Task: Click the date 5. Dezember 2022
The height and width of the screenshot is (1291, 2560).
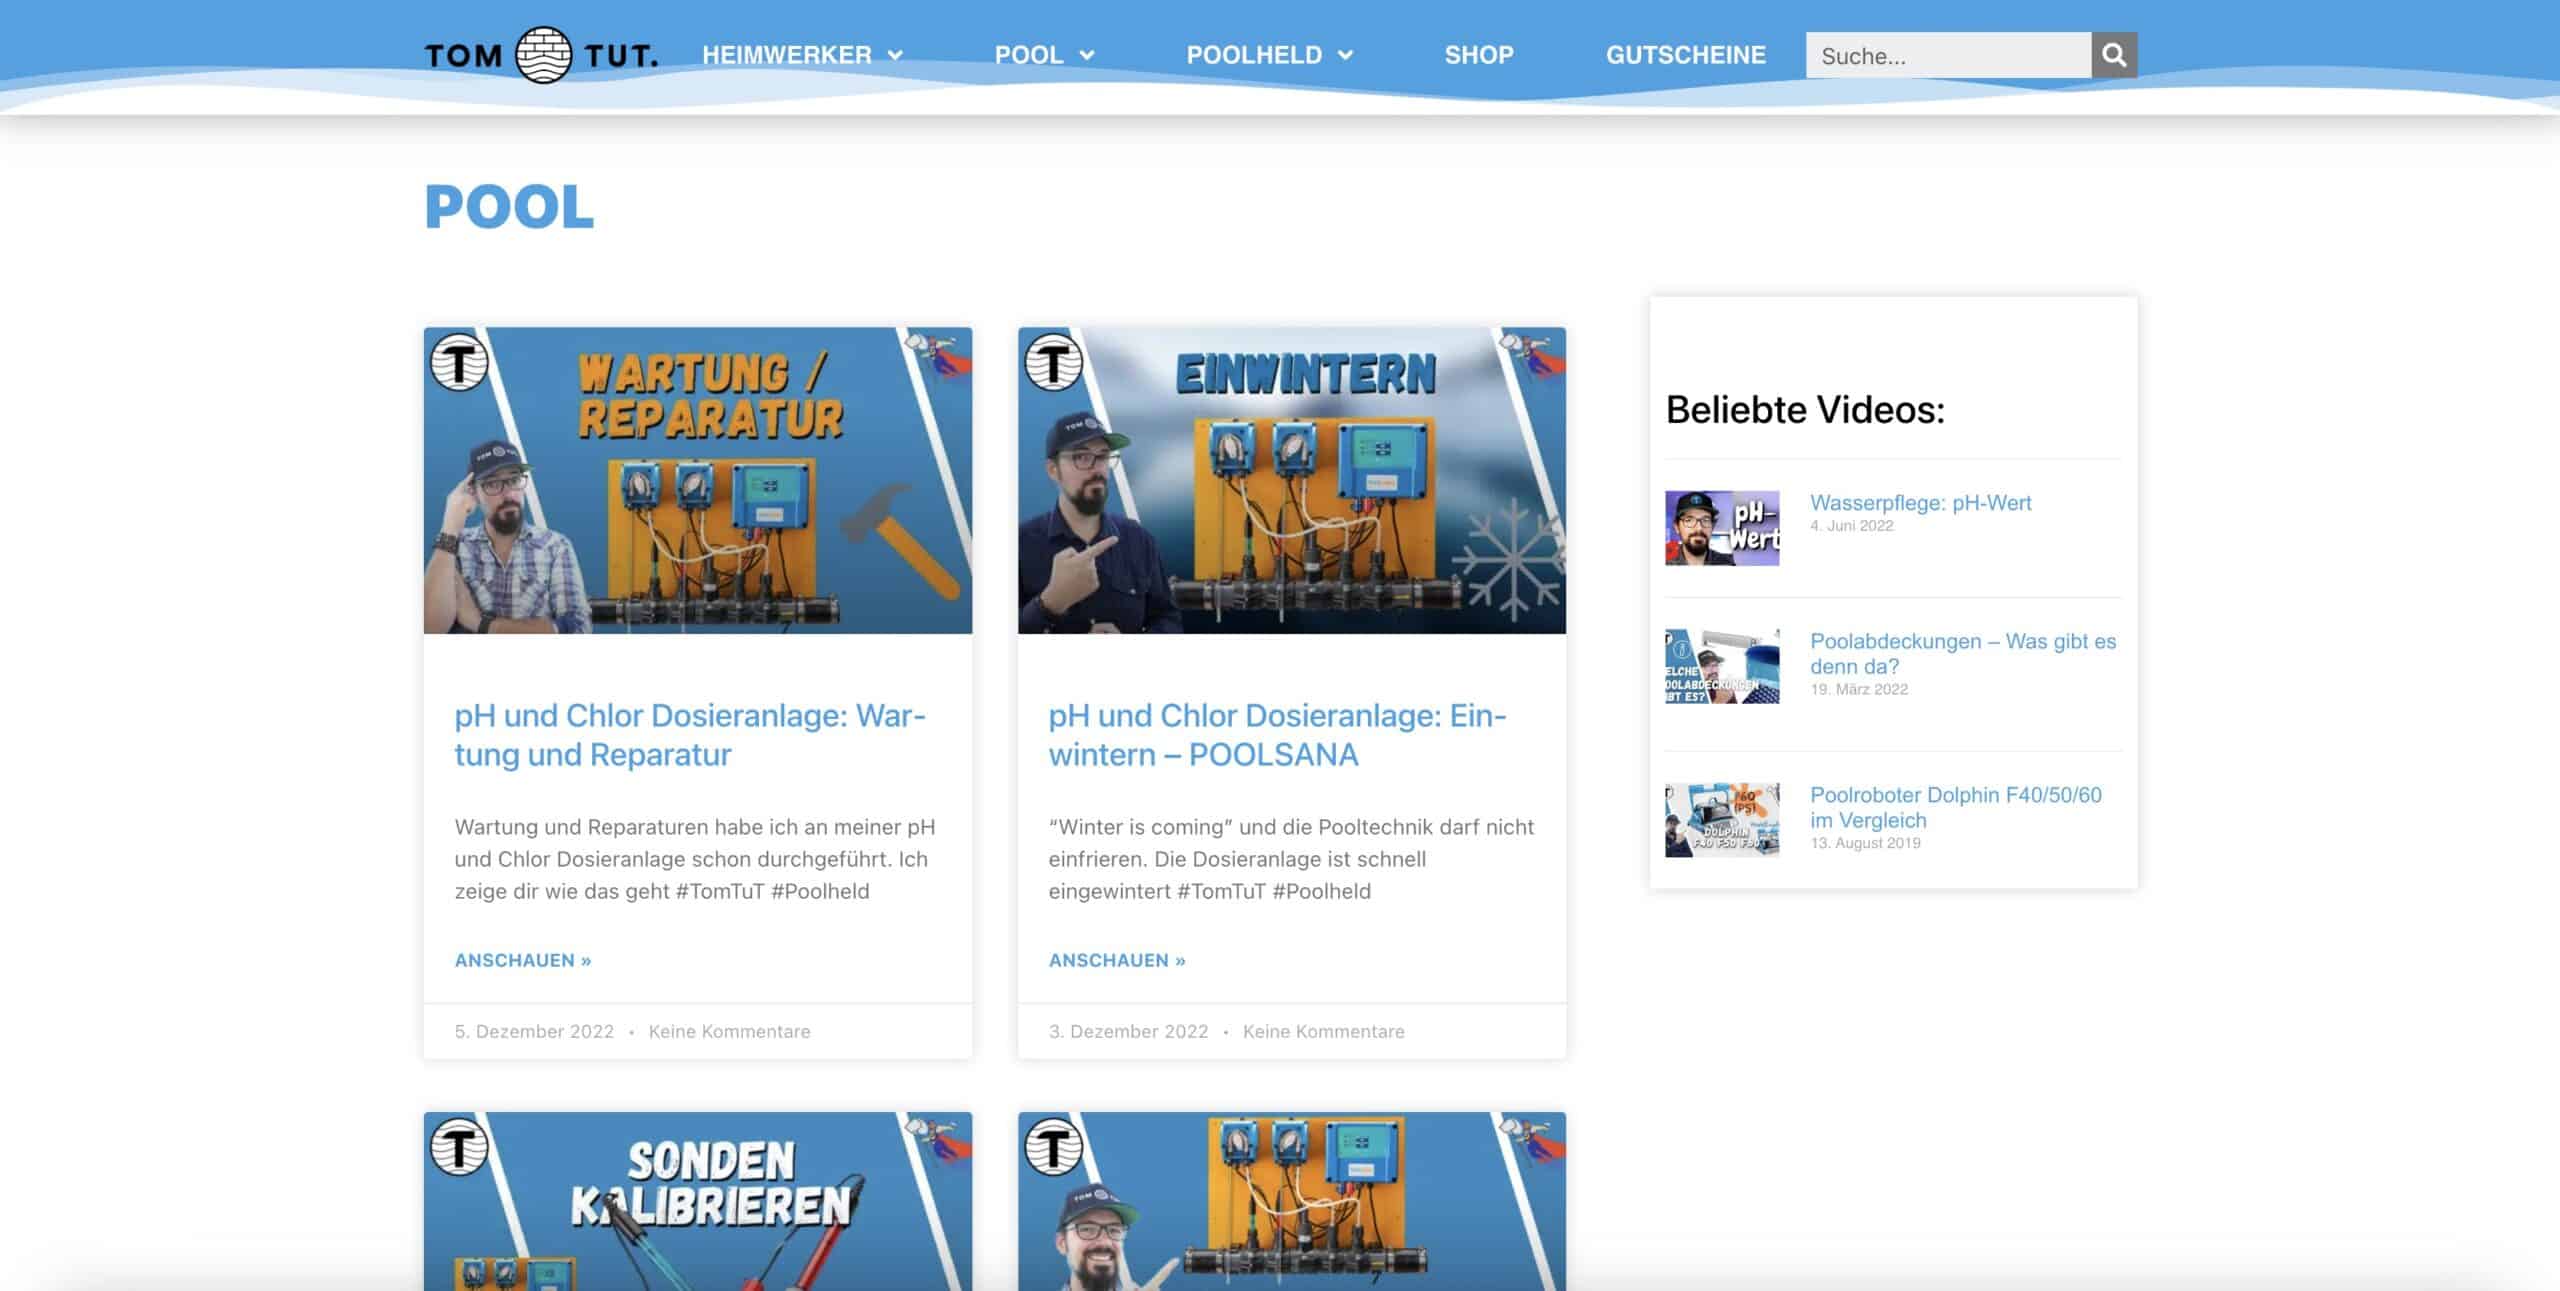Action: pyautogui.click(x=534, y=1031)
